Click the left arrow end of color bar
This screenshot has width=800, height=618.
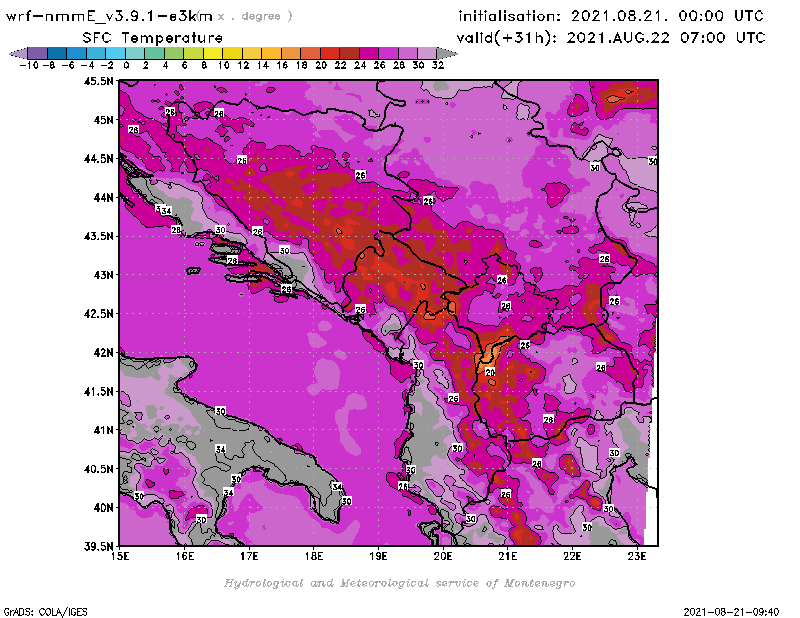coord(16,52)
